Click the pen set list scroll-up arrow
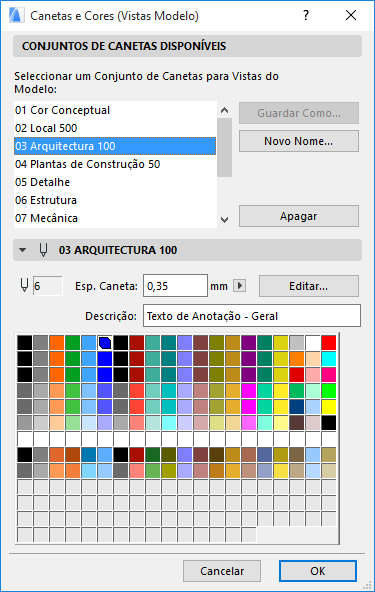The height and width of the screenshot is (592, 375). coord(224,110)
